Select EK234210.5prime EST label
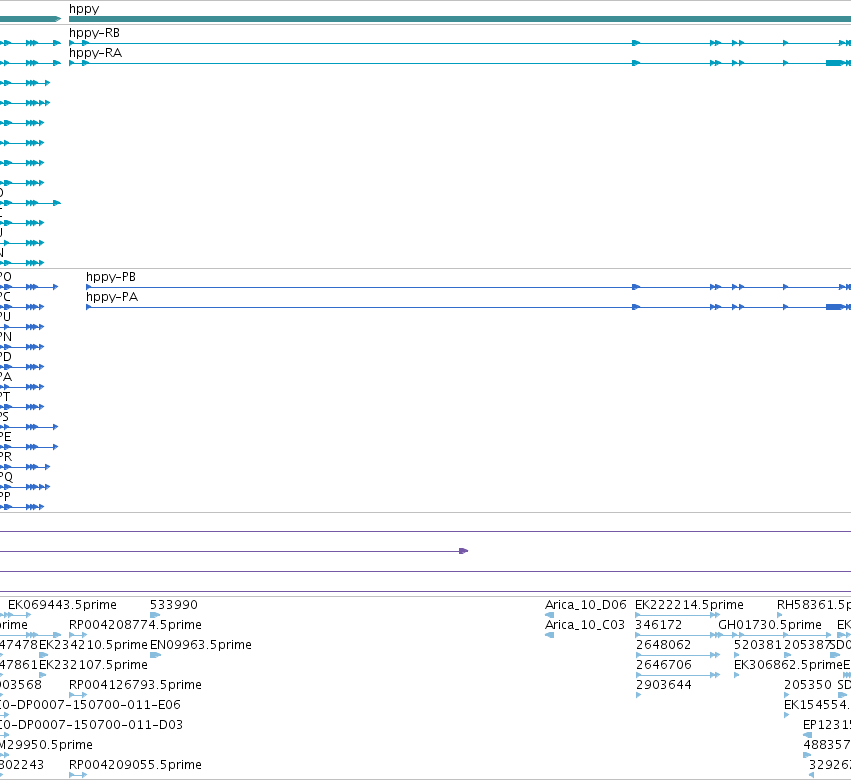 pyautogui.click(x=93, y=645)
